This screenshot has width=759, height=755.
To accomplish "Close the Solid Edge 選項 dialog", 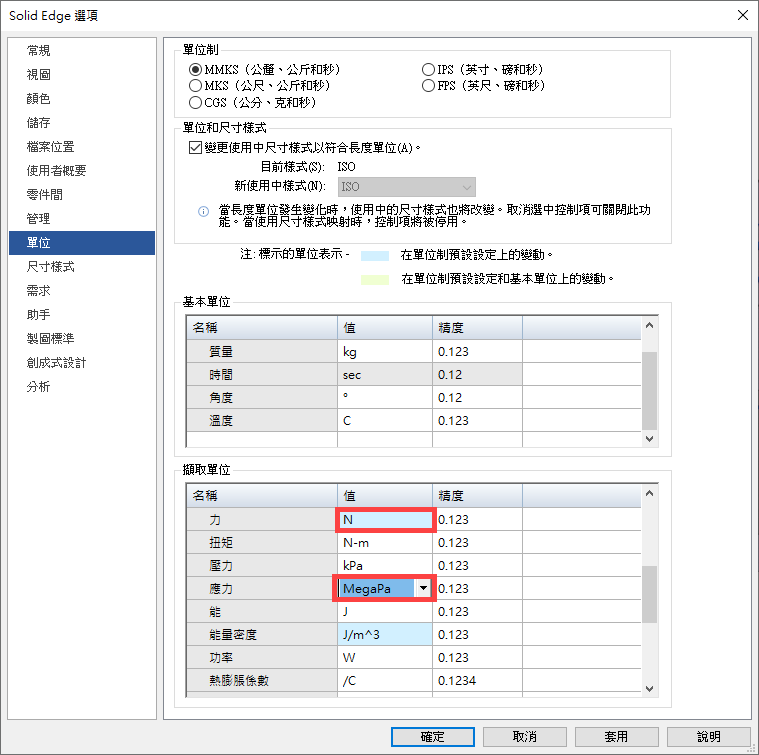I will (x=743, y=15).
